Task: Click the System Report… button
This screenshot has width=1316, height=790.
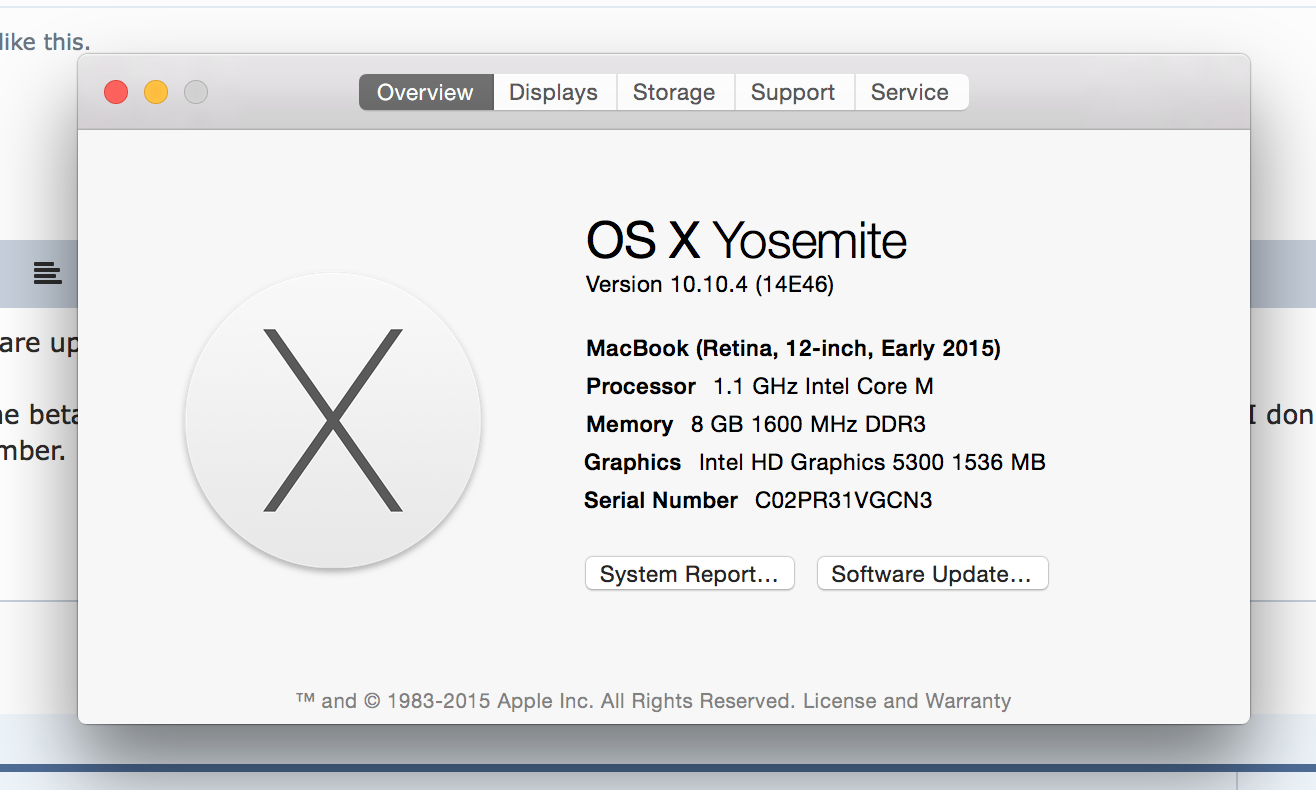Action: (x=689, y=574)
